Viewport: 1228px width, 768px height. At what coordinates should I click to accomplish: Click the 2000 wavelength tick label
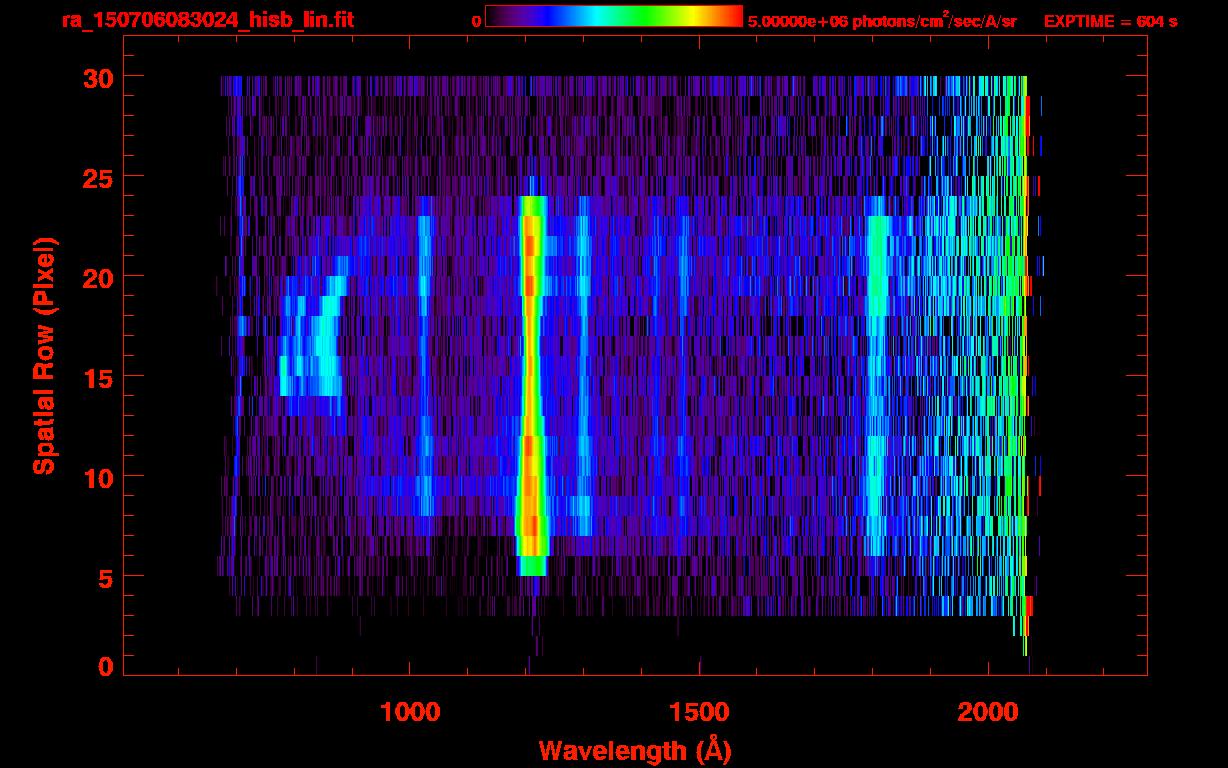tap(988, 712)
